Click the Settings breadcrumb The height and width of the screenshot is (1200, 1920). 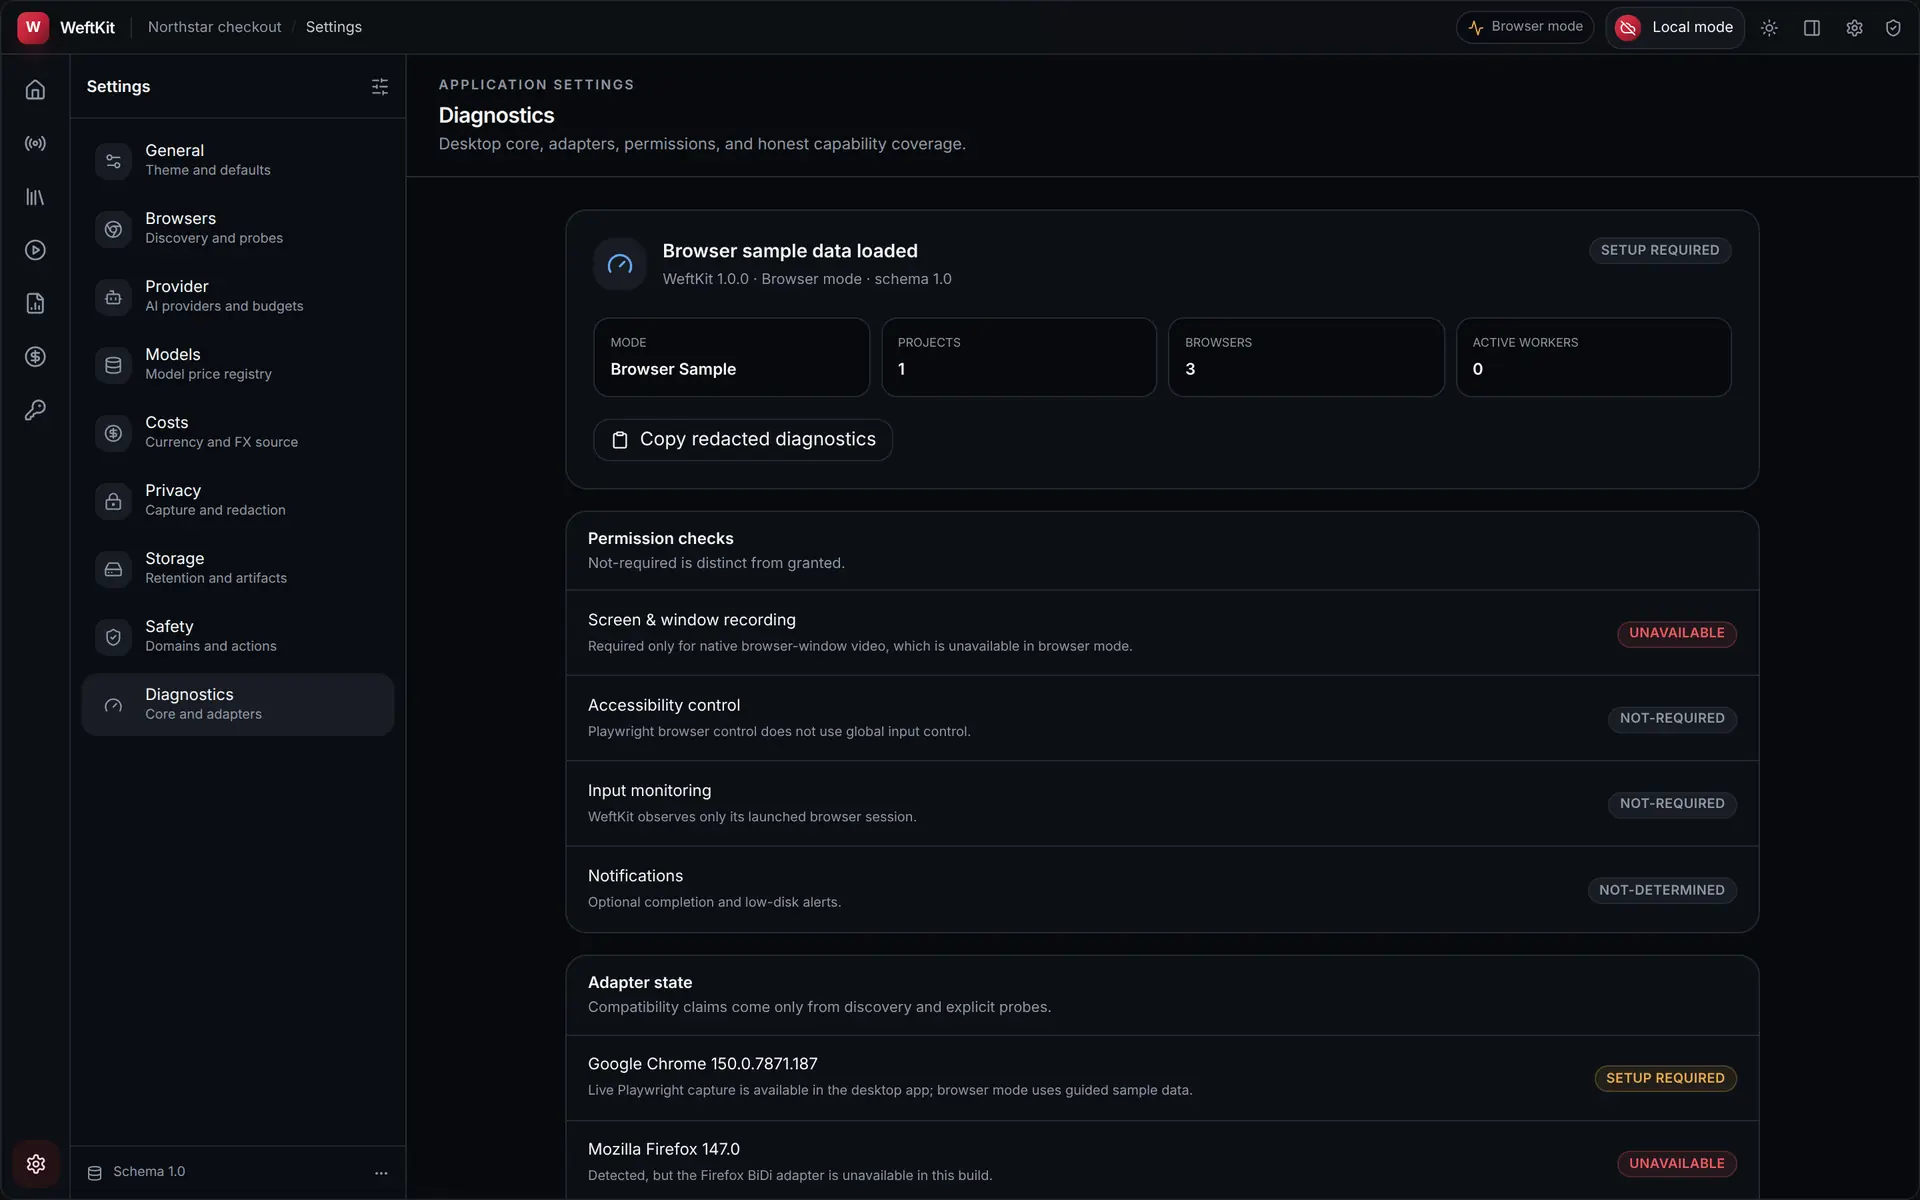[x=334, y=27]
